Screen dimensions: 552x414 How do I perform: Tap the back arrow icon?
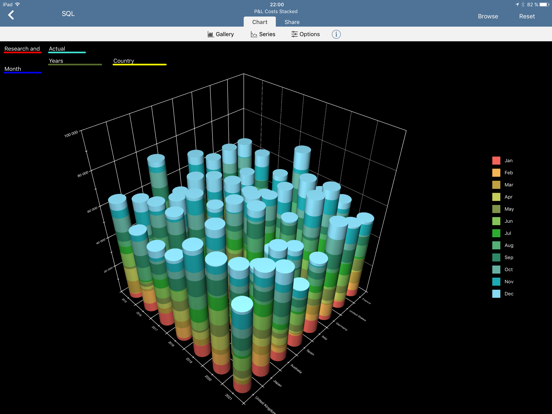[x=11, y=15]
